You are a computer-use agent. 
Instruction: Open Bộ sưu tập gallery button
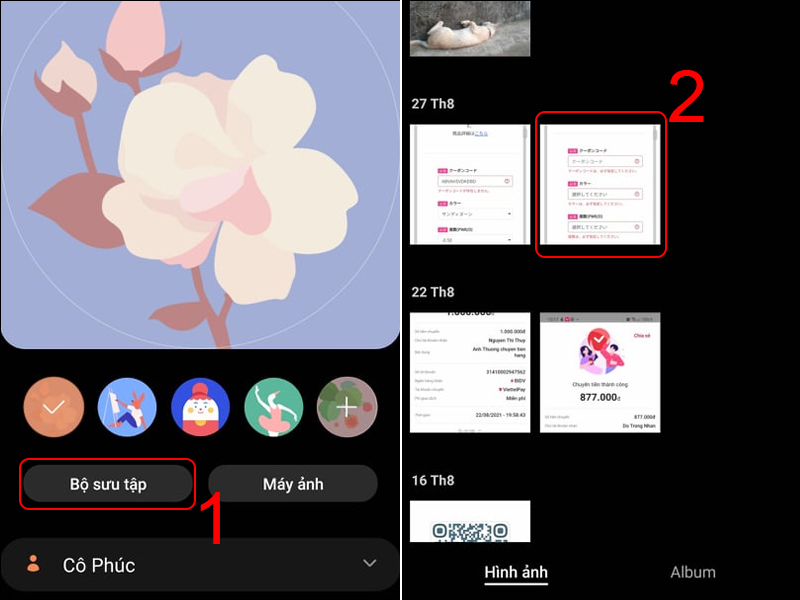[108, 484]
